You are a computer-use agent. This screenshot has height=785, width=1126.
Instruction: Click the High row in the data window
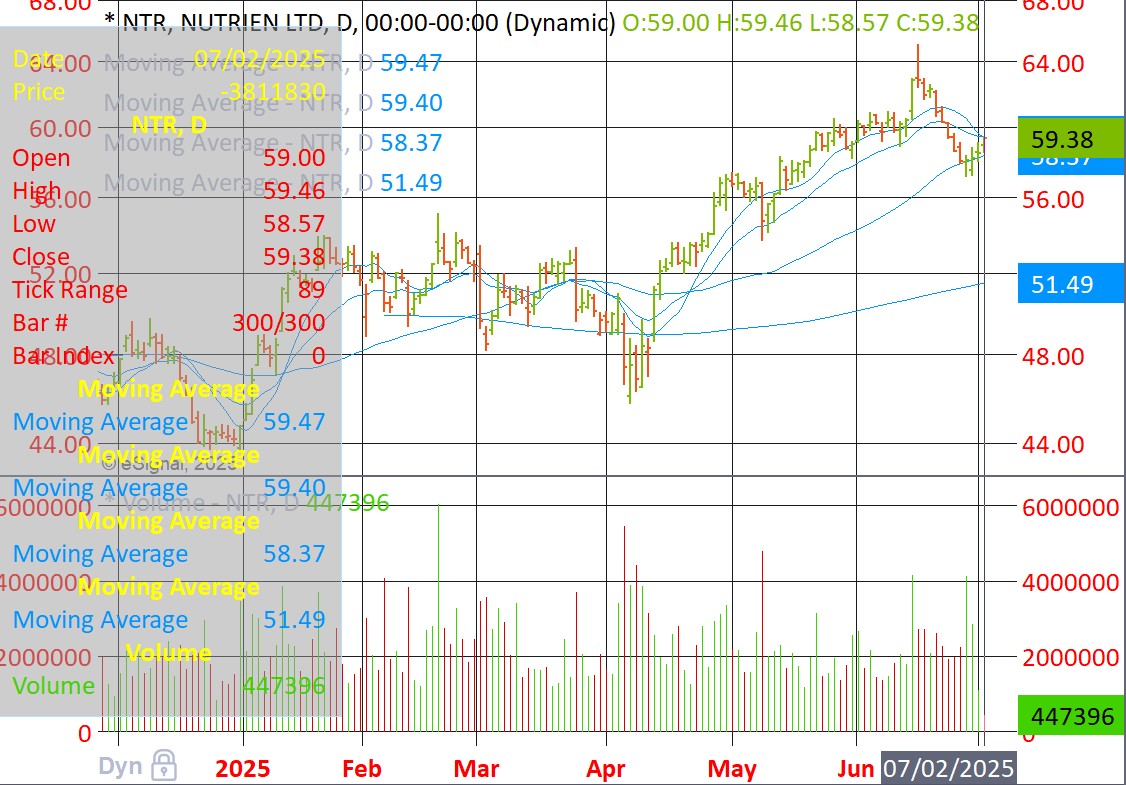pos(169,190)
